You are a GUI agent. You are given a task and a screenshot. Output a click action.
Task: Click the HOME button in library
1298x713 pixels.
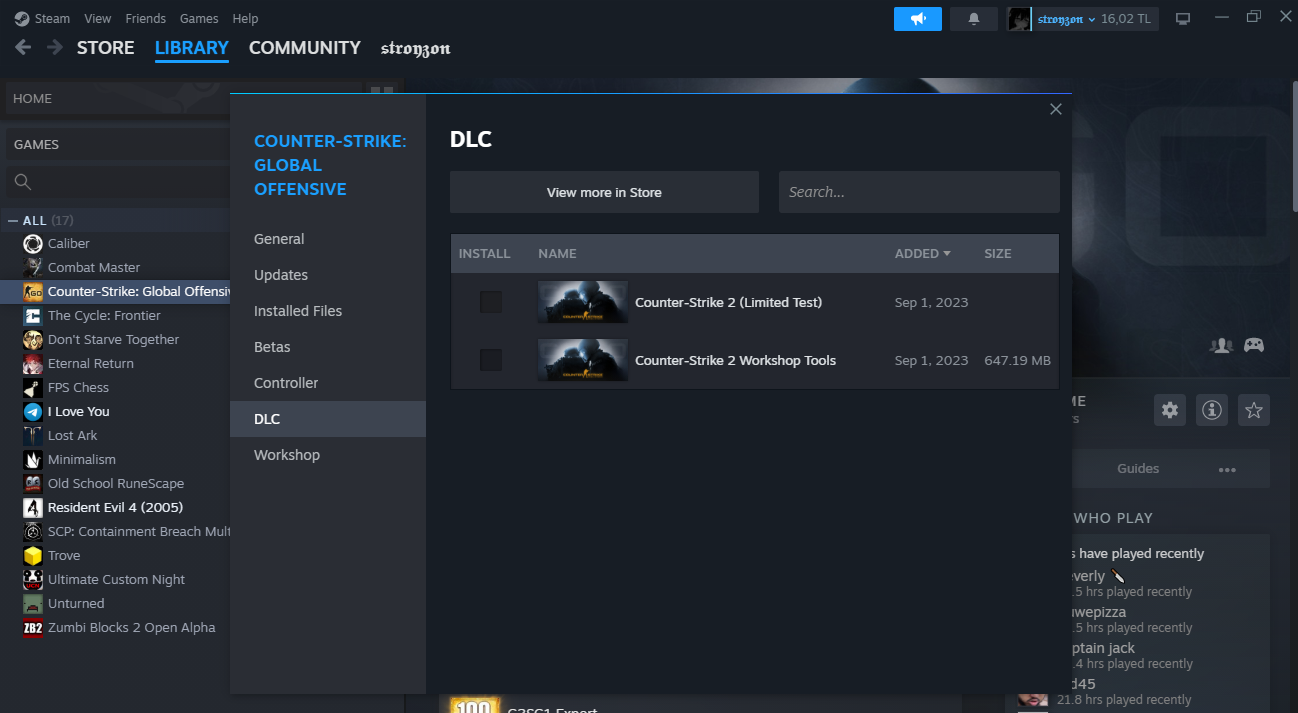118,98
